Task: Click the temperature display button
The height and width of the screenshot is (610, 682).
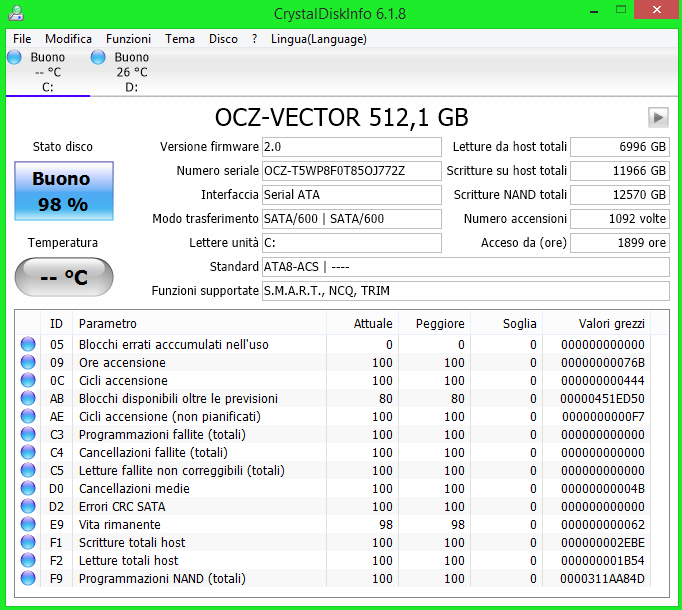Action: (x=63, y=277)
